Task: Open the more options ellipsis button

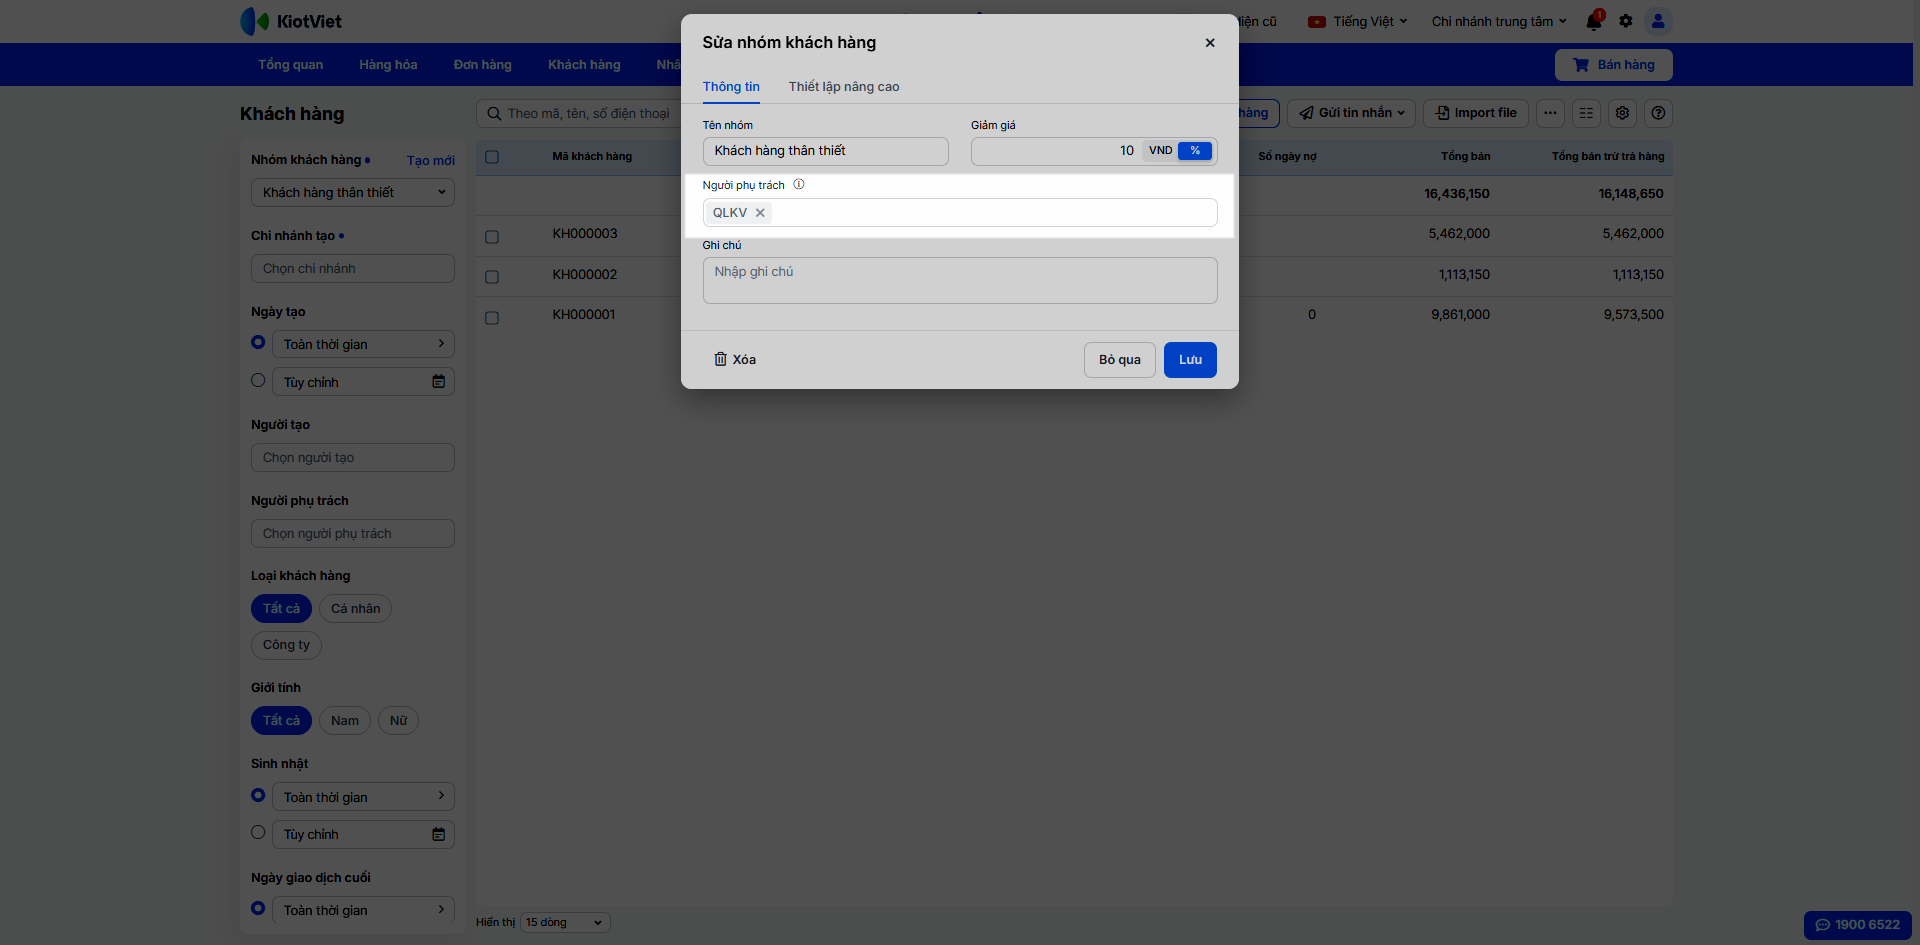Action: tap(1550, 113)
